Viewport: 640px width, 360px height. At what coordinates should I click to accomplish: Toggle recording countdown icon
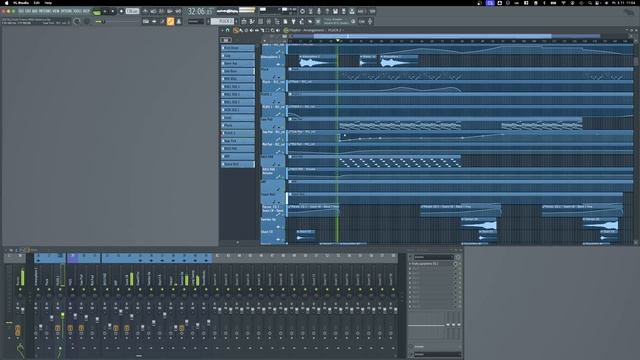point(161,11)
